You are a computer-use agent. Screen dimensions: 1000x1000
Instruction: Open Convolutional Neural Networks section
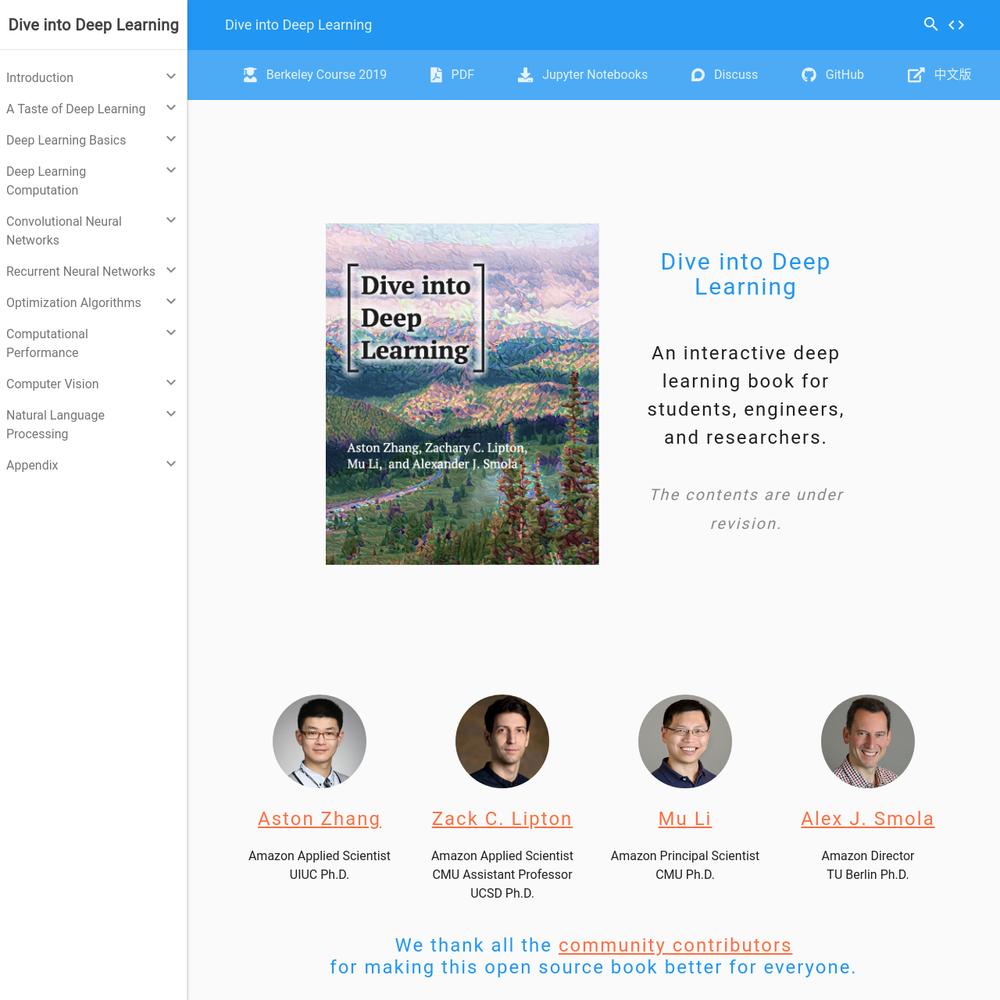point(64,231)
